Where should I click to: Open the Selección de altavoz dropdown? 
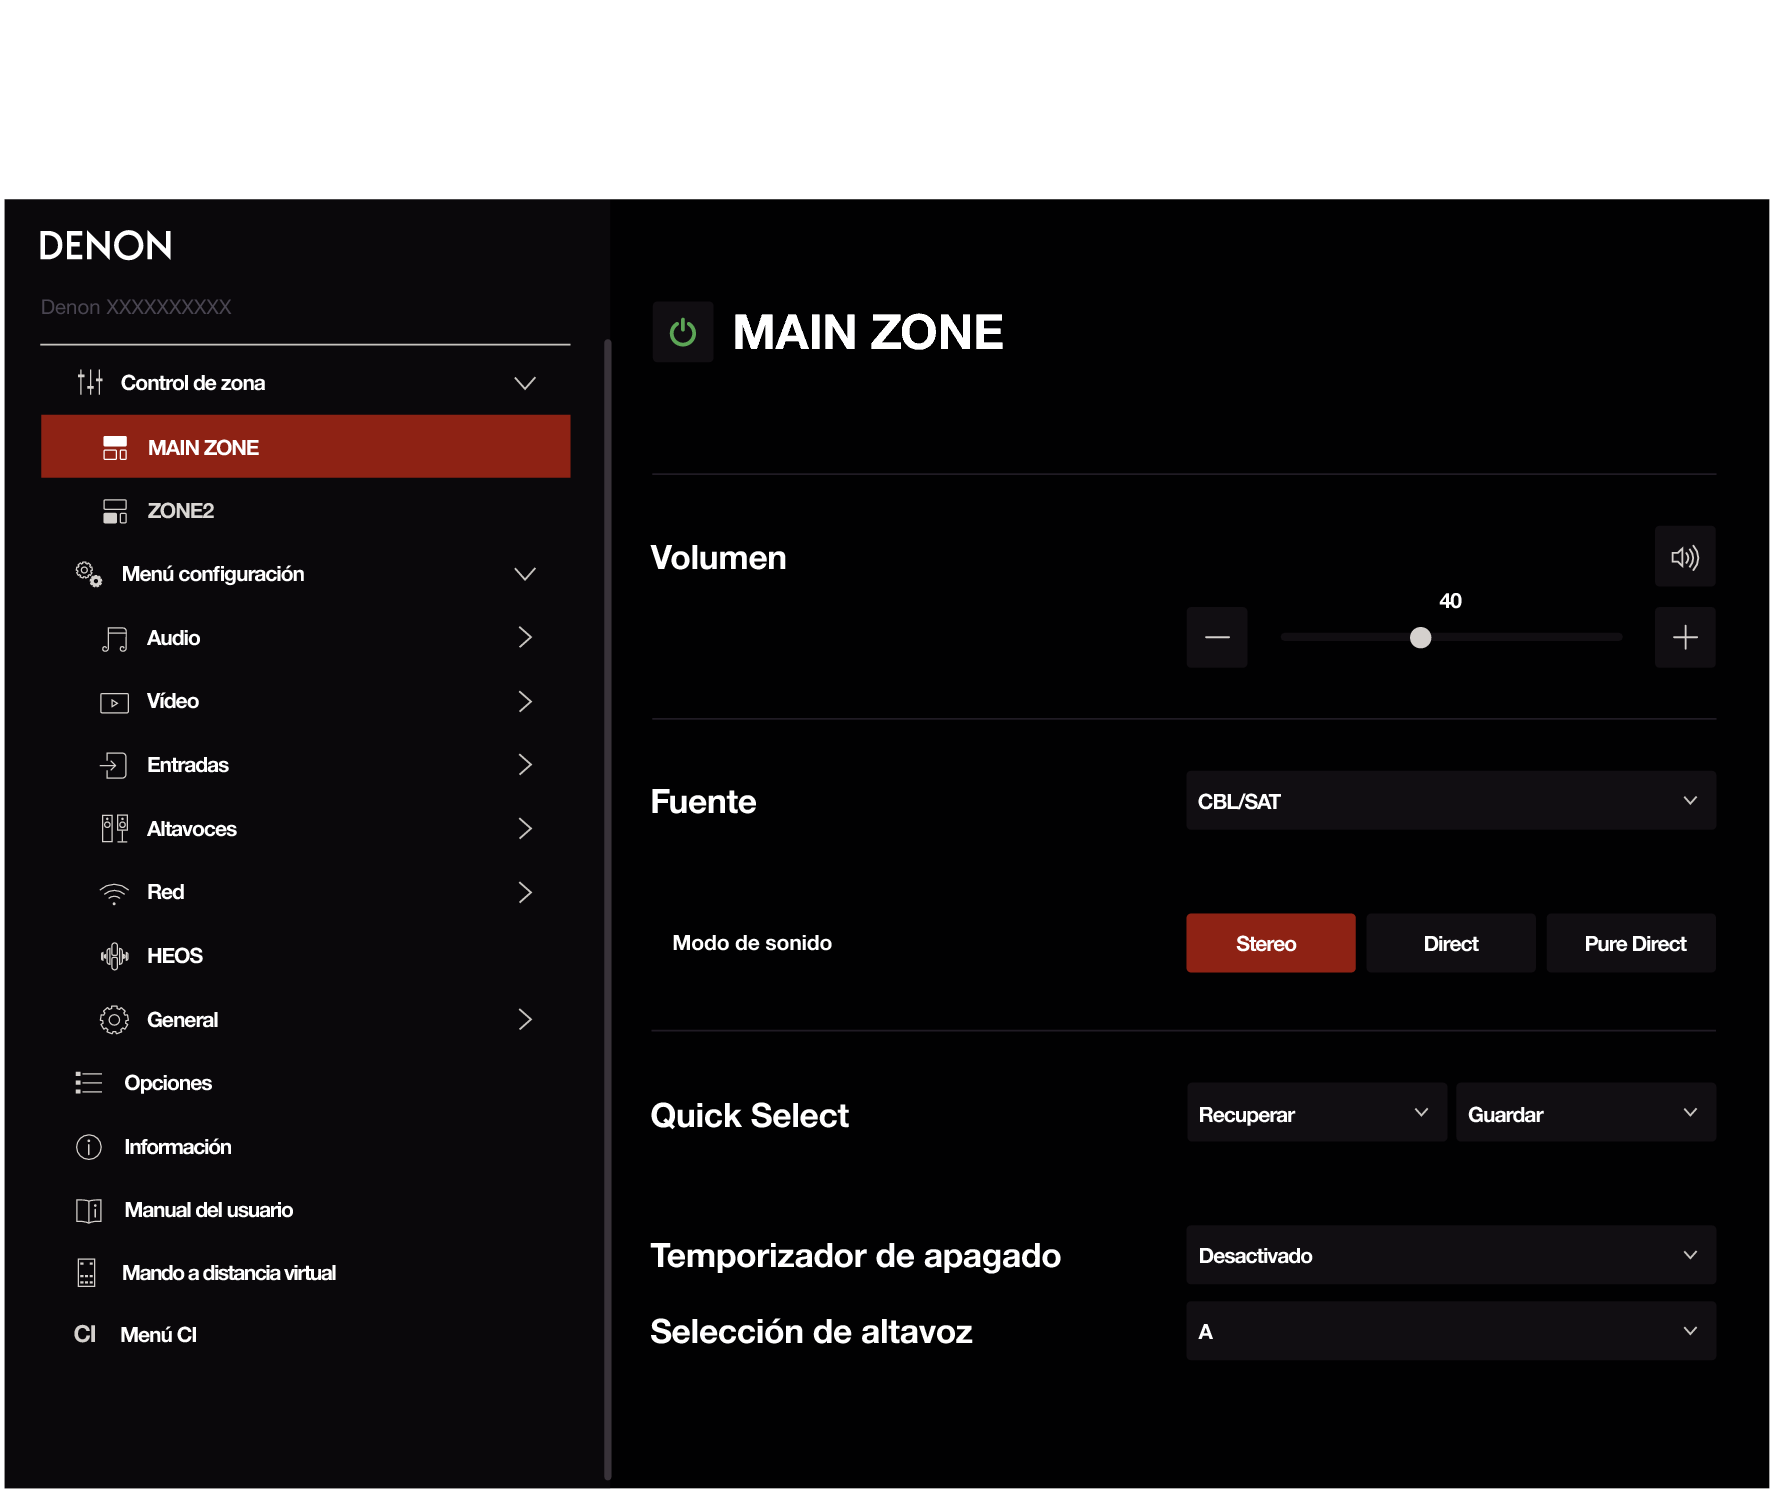(x=1451, y=1331)
